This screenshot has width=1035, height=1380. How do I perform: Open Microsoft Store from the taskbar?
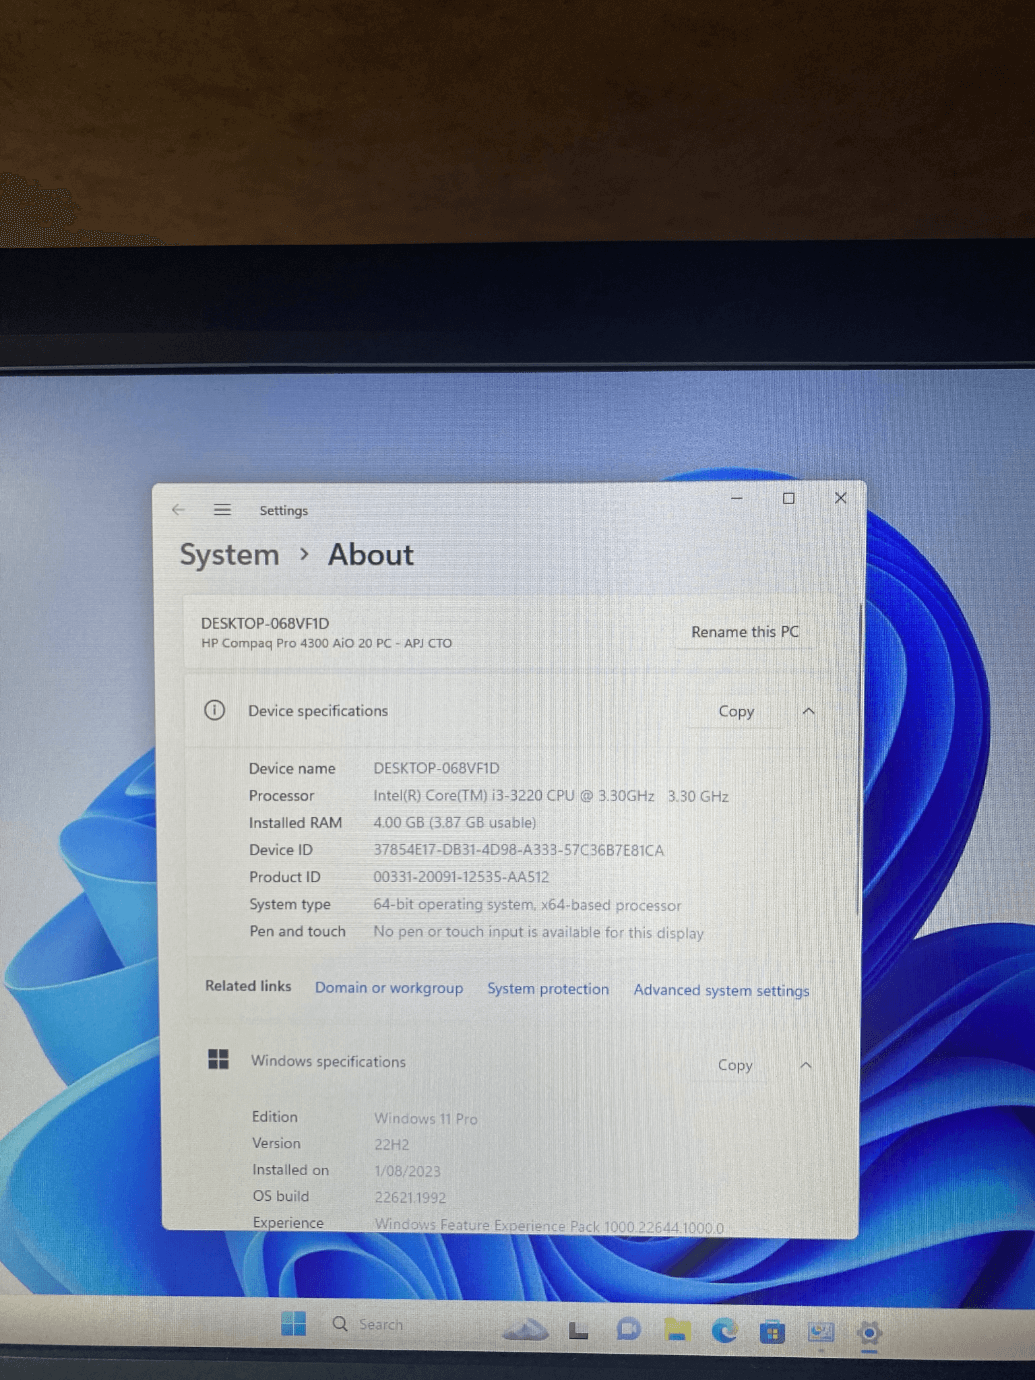(772, 1331)
